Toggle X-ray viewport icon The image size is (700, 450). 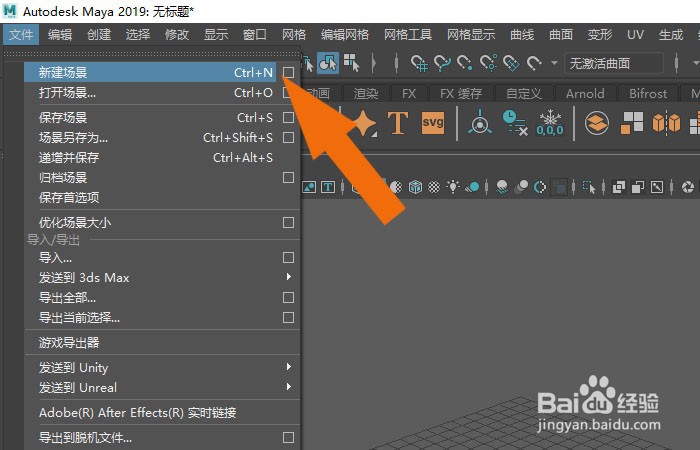click(x=619, y=187)
